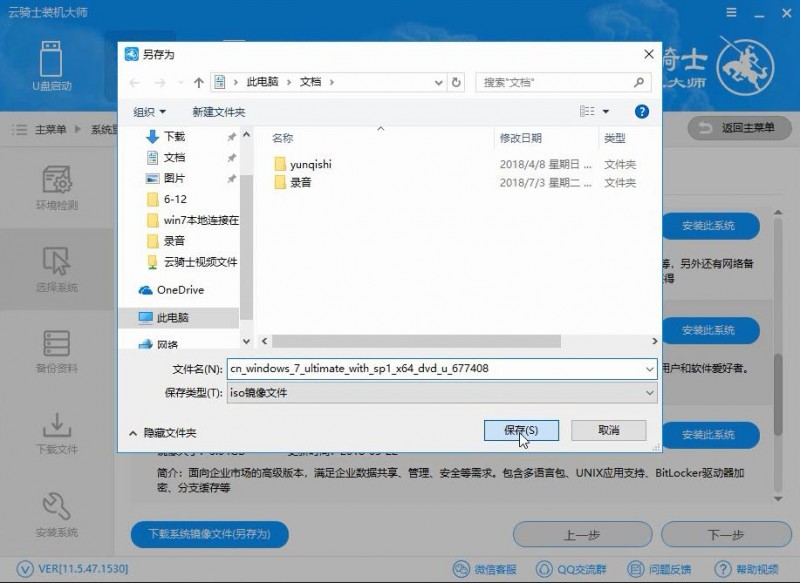Close the 另存为 dialog
800x583 pixels.
[648, 54]
